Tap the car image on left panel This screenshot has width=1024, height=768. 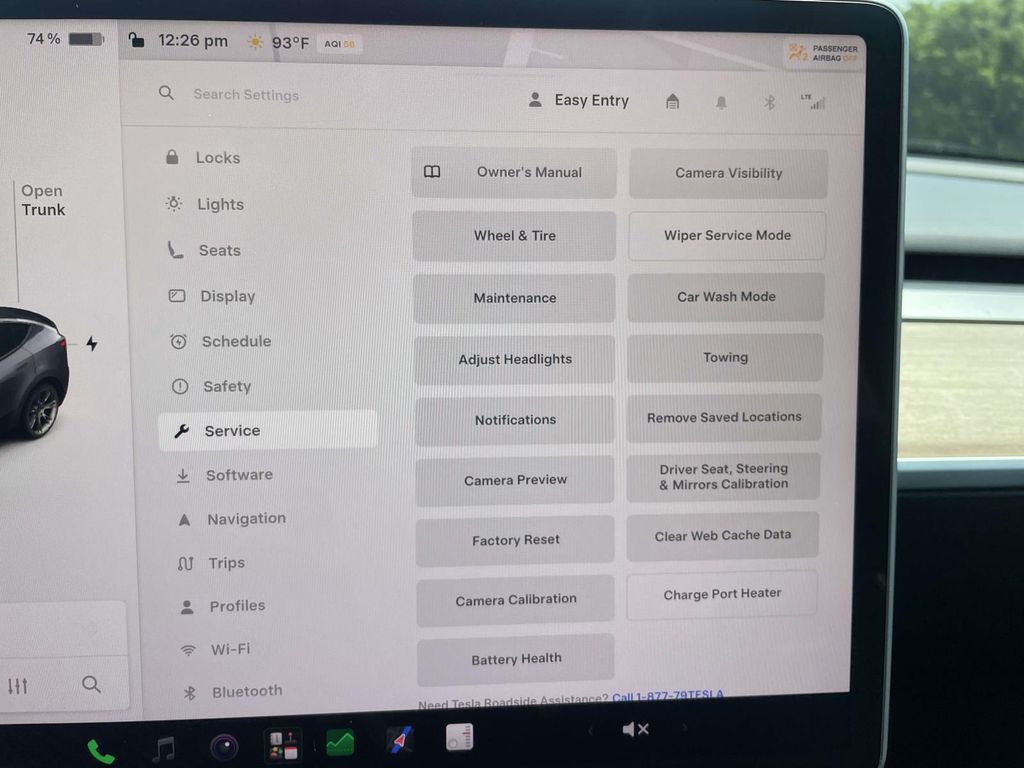tap(33, 372)
